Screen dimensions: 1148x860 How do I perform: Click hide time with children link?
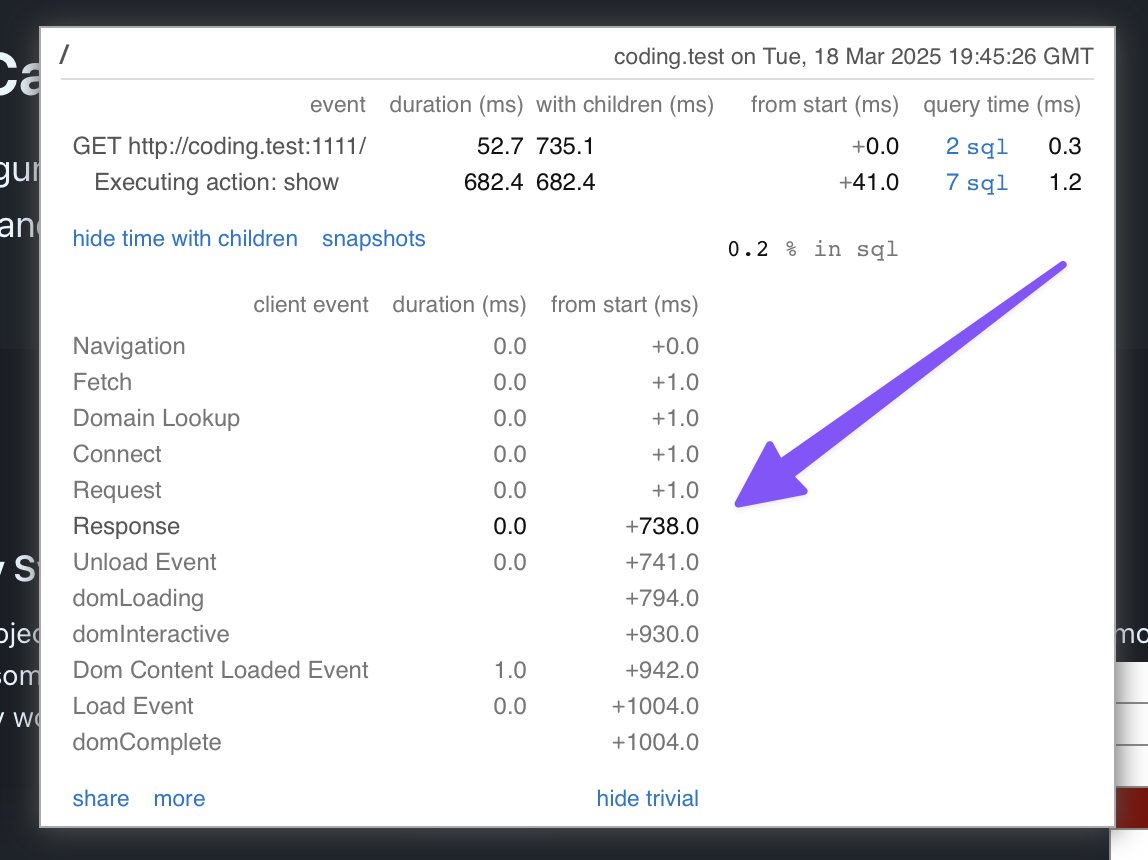click(185, 239)
